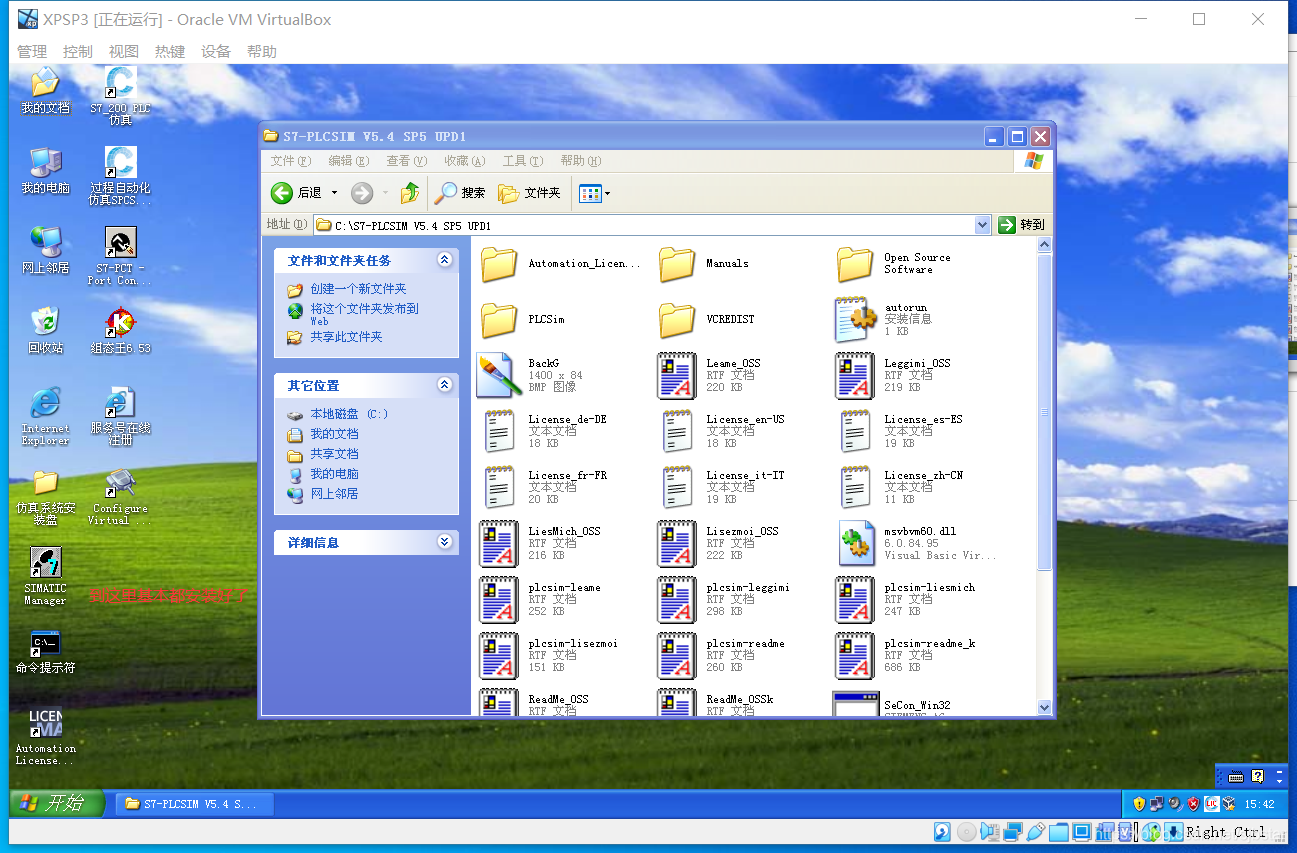
Task: Click 共享文档 link in 其它位置
Action: [x=334, y=454]
